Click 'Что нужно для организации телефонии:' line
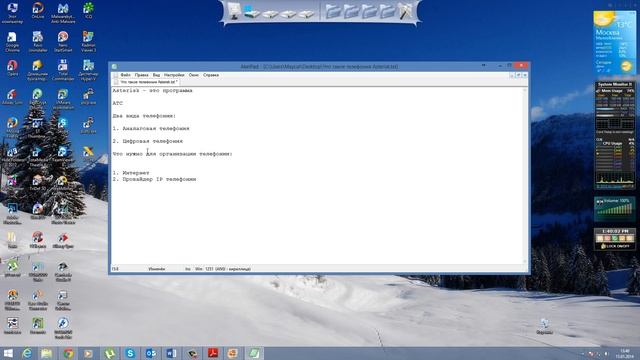The width and height of the screenshot is (640, 360). (173, 154)
